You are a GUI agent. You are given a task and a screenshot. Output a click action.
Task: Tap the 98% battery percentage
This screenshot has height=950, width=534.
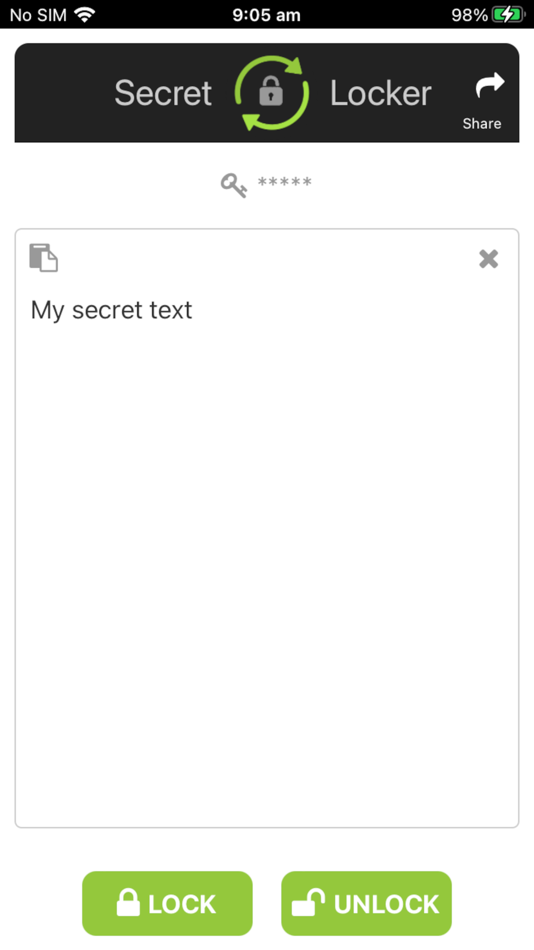(469, 15)
